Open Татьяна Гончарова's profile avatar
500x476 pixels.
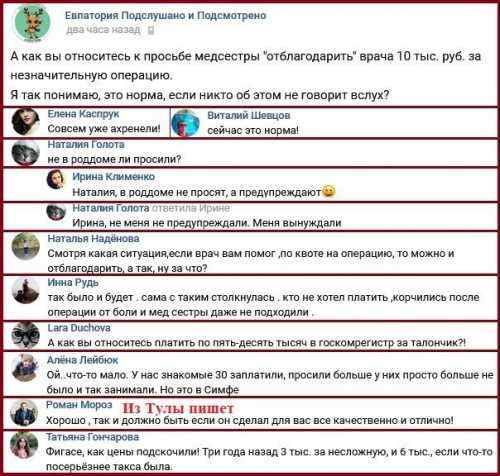click(24, 445)
